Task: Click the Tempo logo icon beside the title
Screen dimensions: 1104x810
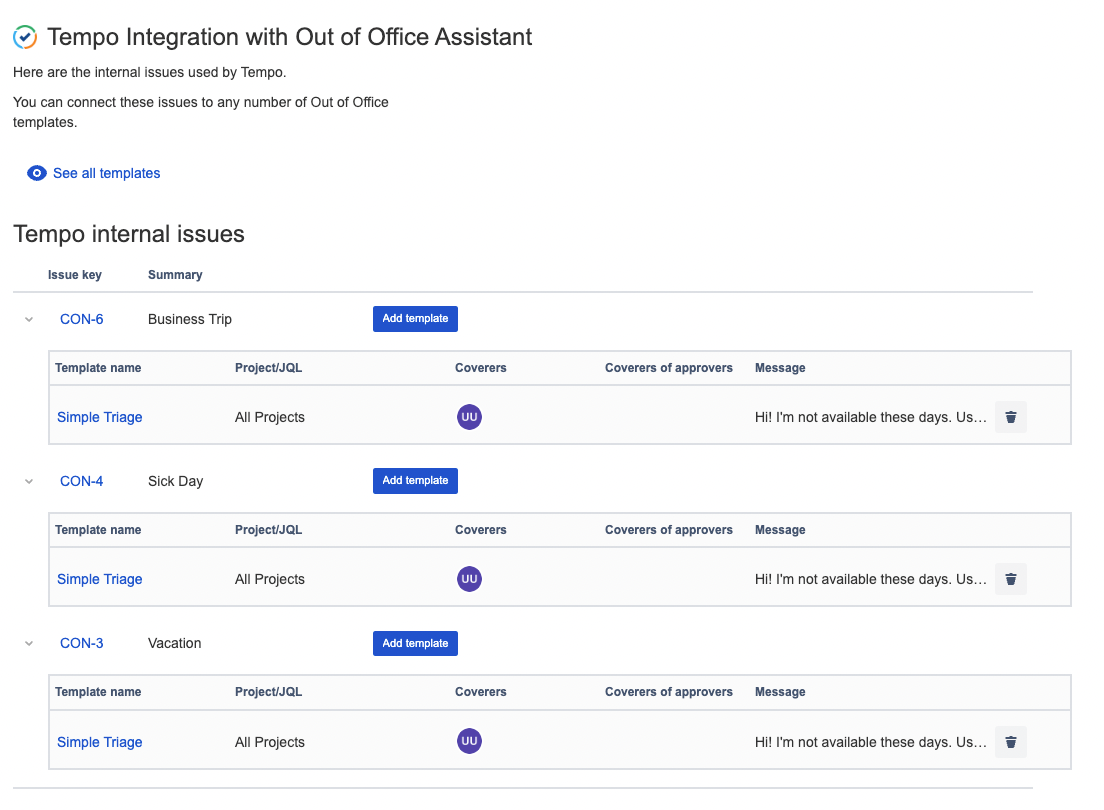Action: pos(25,37)
